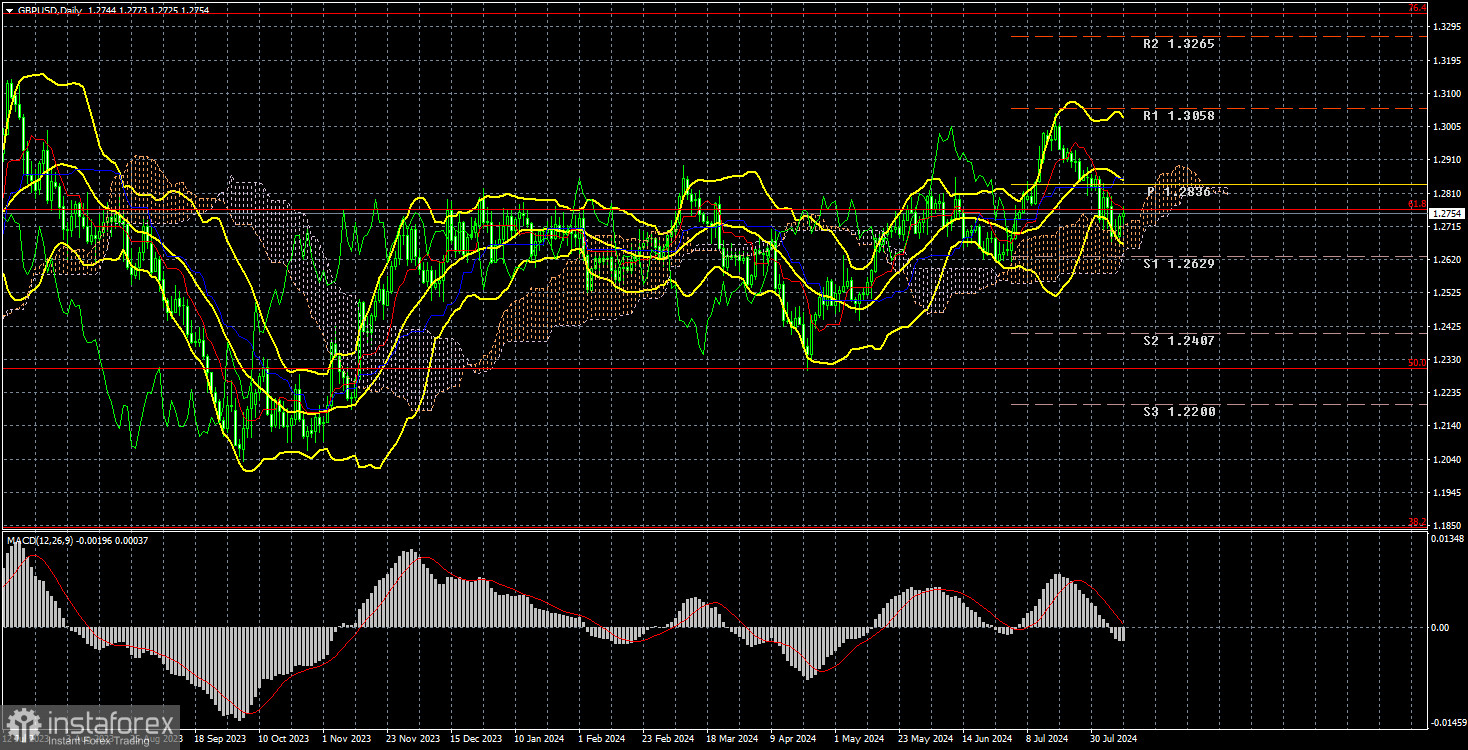Click the 1.2330 price axis value
This screenshot has width=1468, height=750.
[1446, 360]
